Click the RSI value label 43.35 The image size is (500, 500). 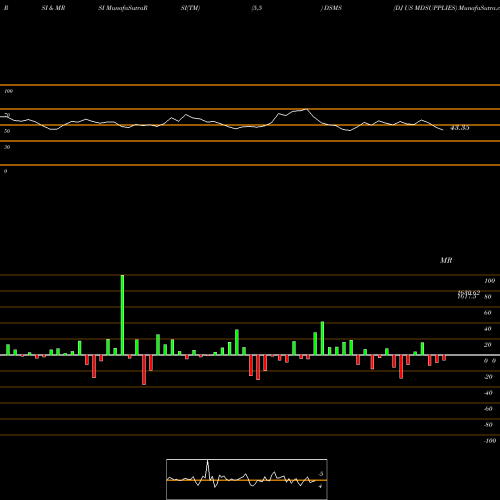[x=460, y=128]
